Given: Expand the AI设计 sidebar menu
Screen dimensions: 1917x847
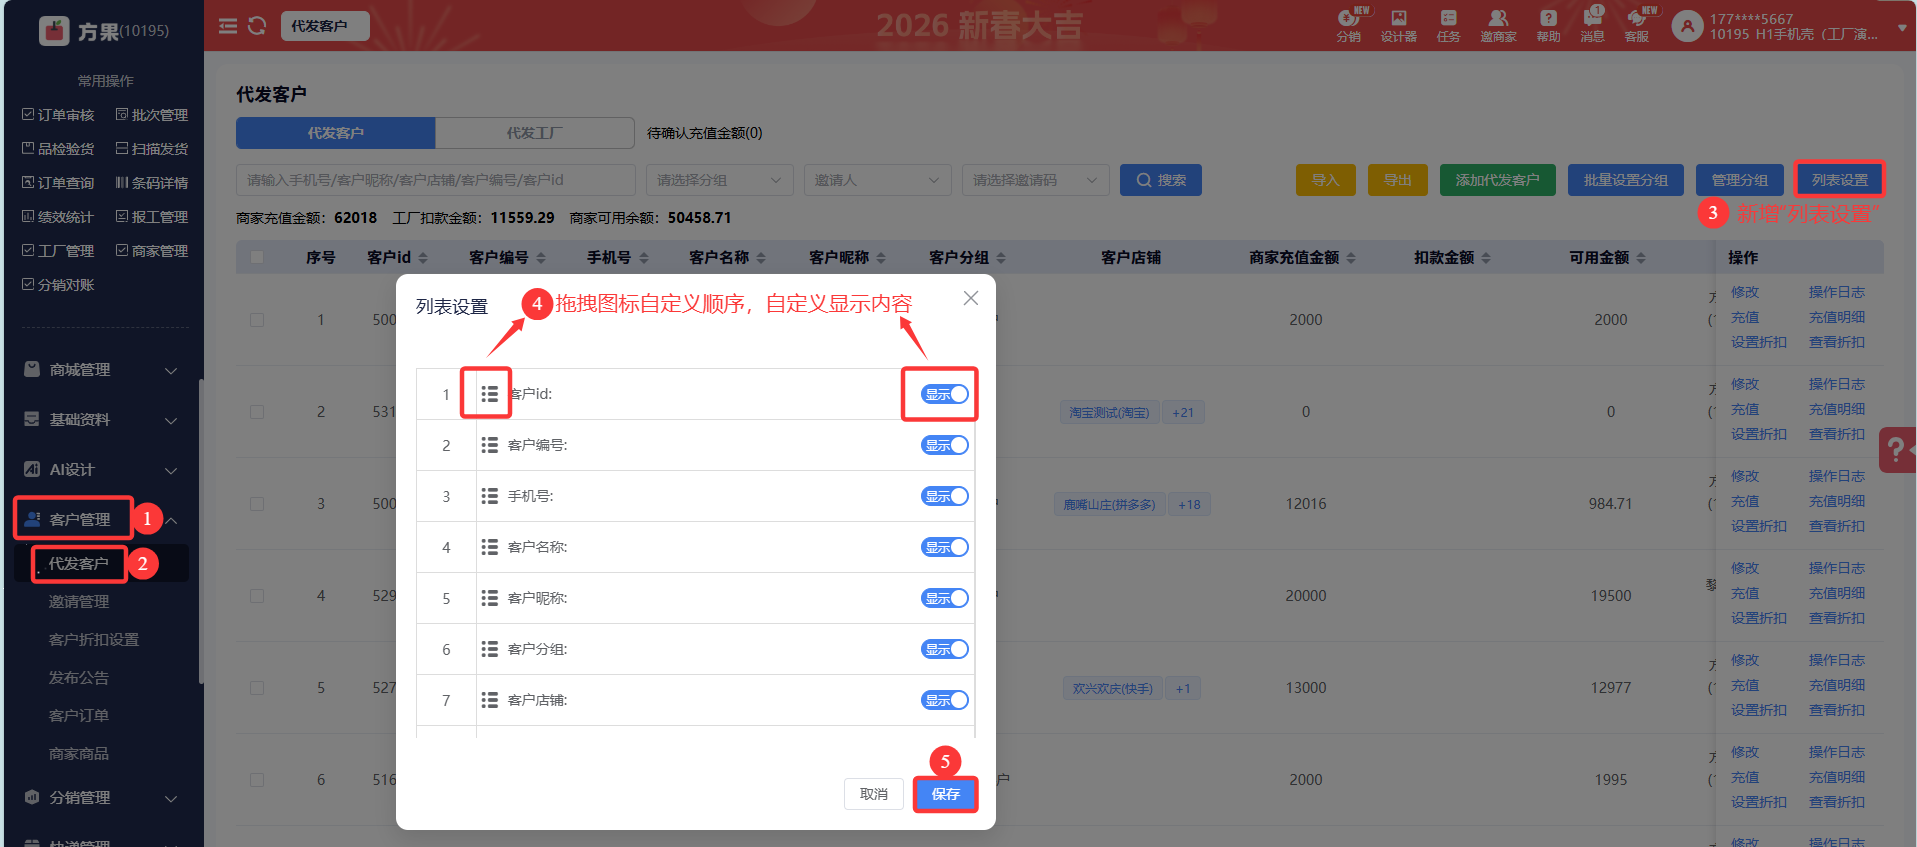Looking at the screenshot, I should (101, 470).
